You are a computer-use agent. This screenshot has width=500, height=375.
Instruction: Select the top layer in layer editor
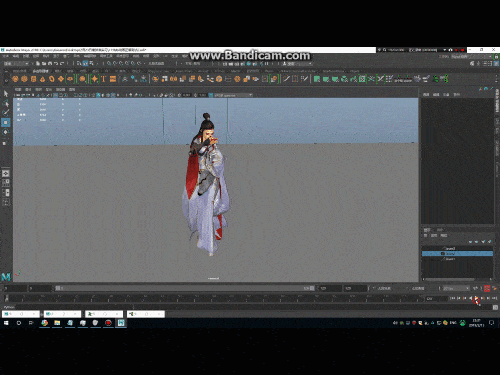coord(457,248)
